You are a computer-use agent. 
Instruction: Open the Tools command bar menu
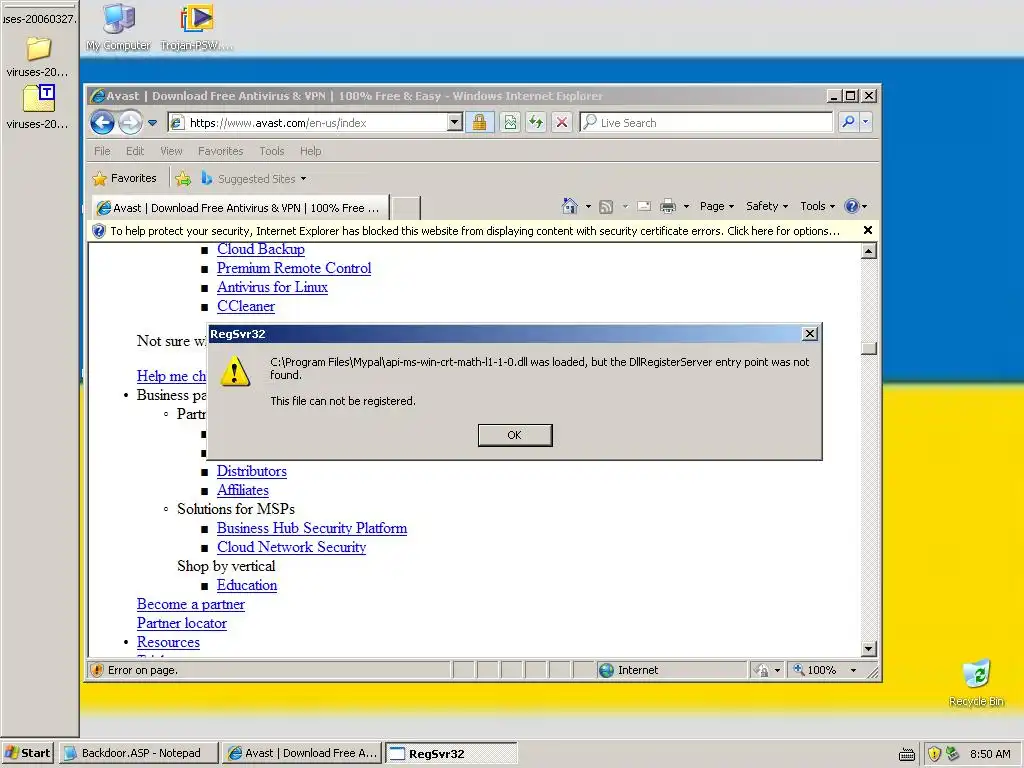click(x=818, y=206)
